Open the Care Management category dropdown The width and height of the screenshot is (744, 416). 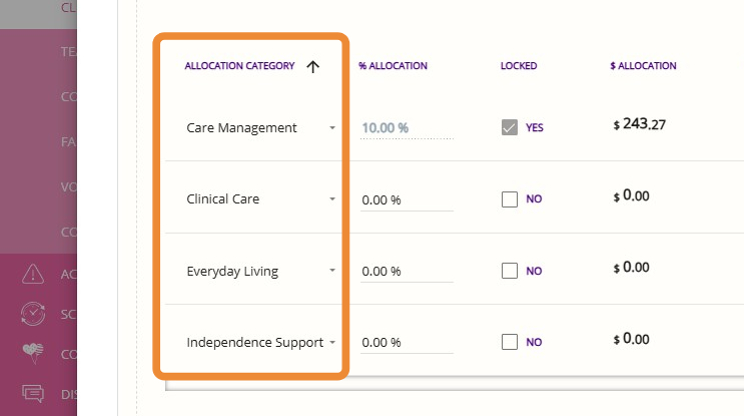(332, 128)
